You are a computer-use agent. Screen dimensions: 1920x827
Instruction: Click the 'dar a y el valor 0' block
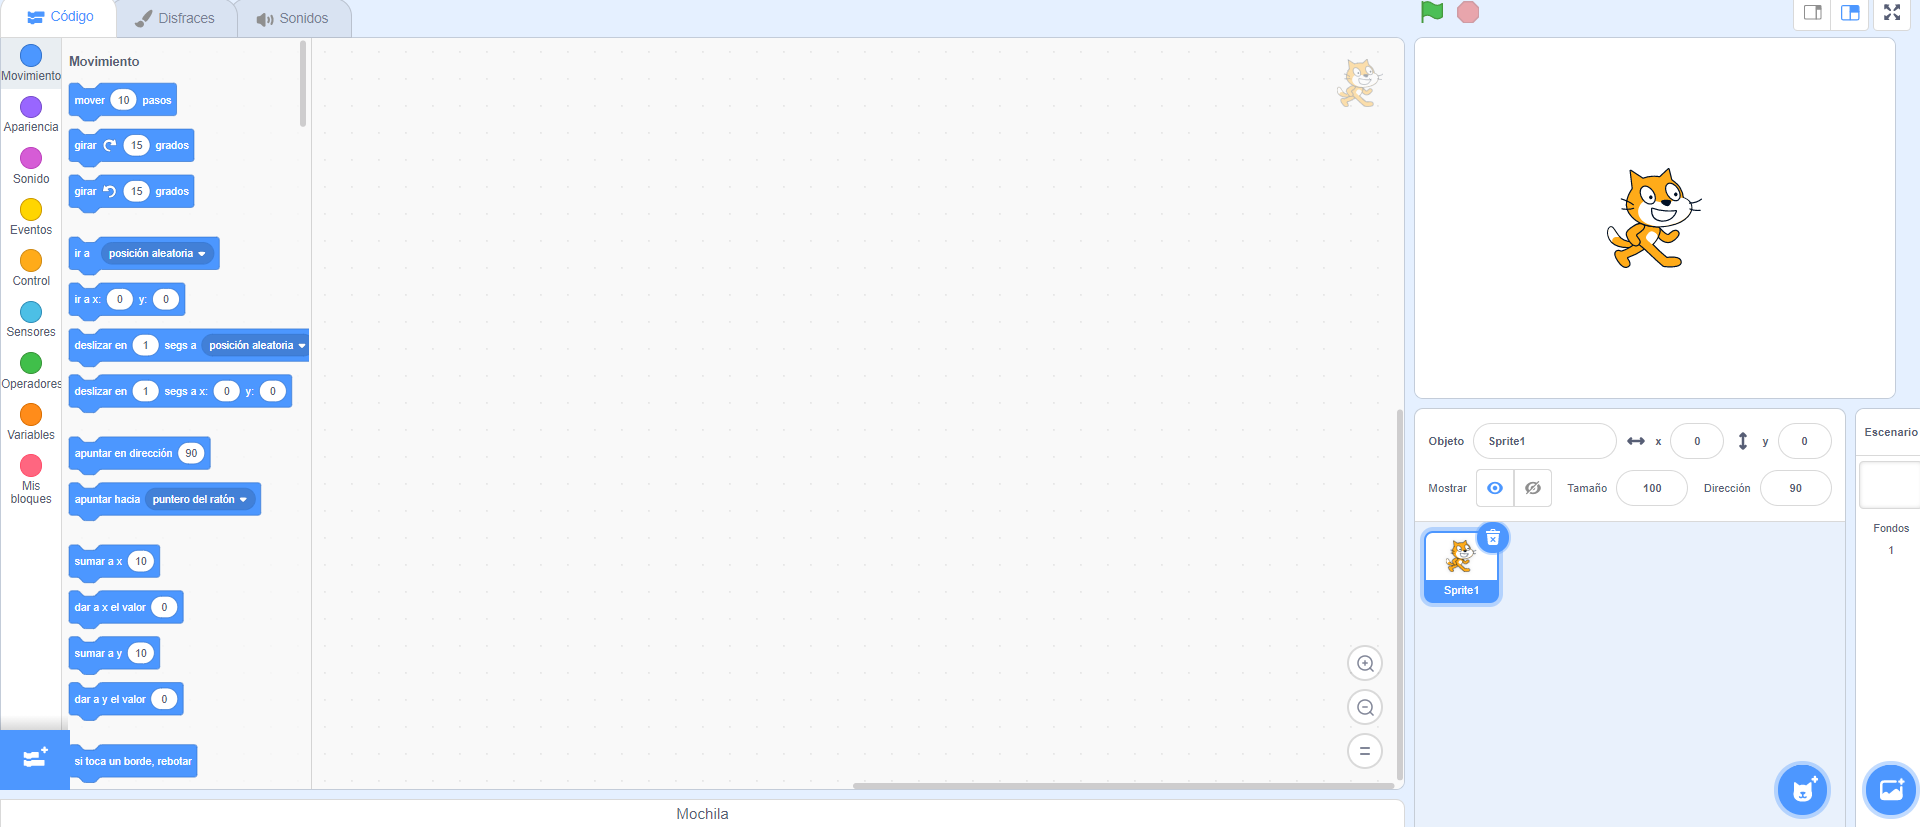pos(126,700)
